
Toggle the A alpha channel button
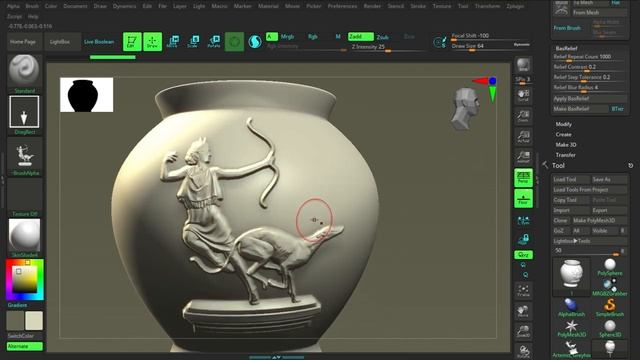(x=272, y=37)
